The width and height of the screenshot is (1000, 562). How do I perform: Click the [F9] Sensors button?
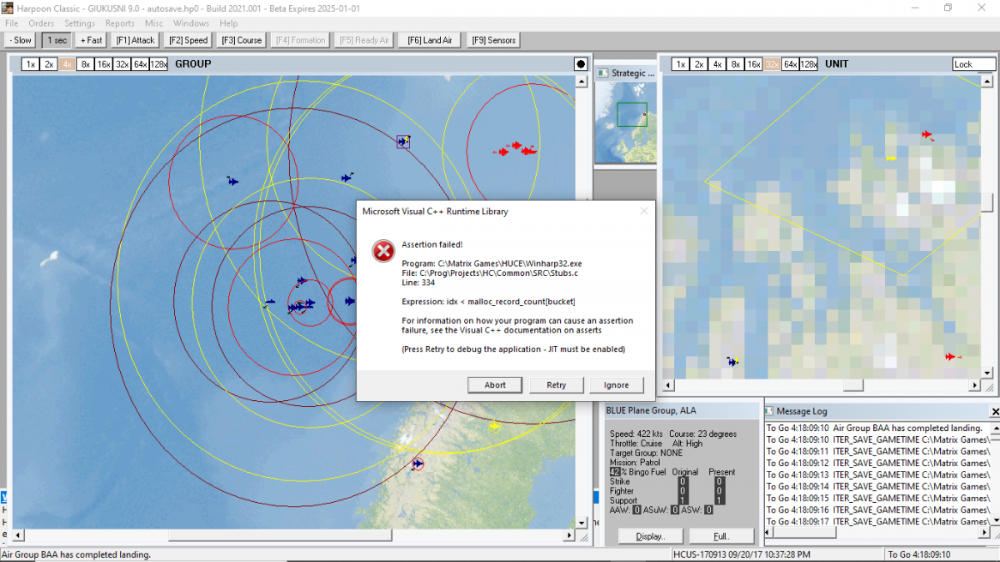(494, 40)
